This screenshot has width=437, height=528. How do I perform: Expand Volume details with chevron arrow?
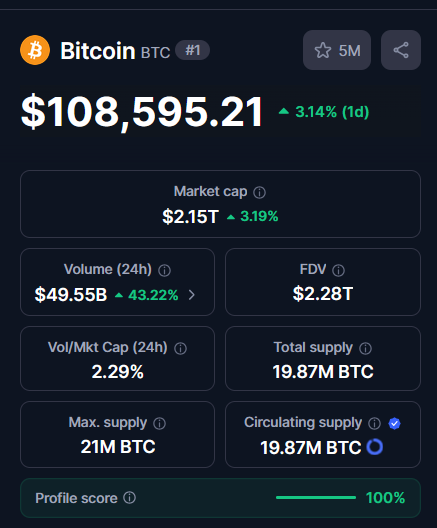192,295
